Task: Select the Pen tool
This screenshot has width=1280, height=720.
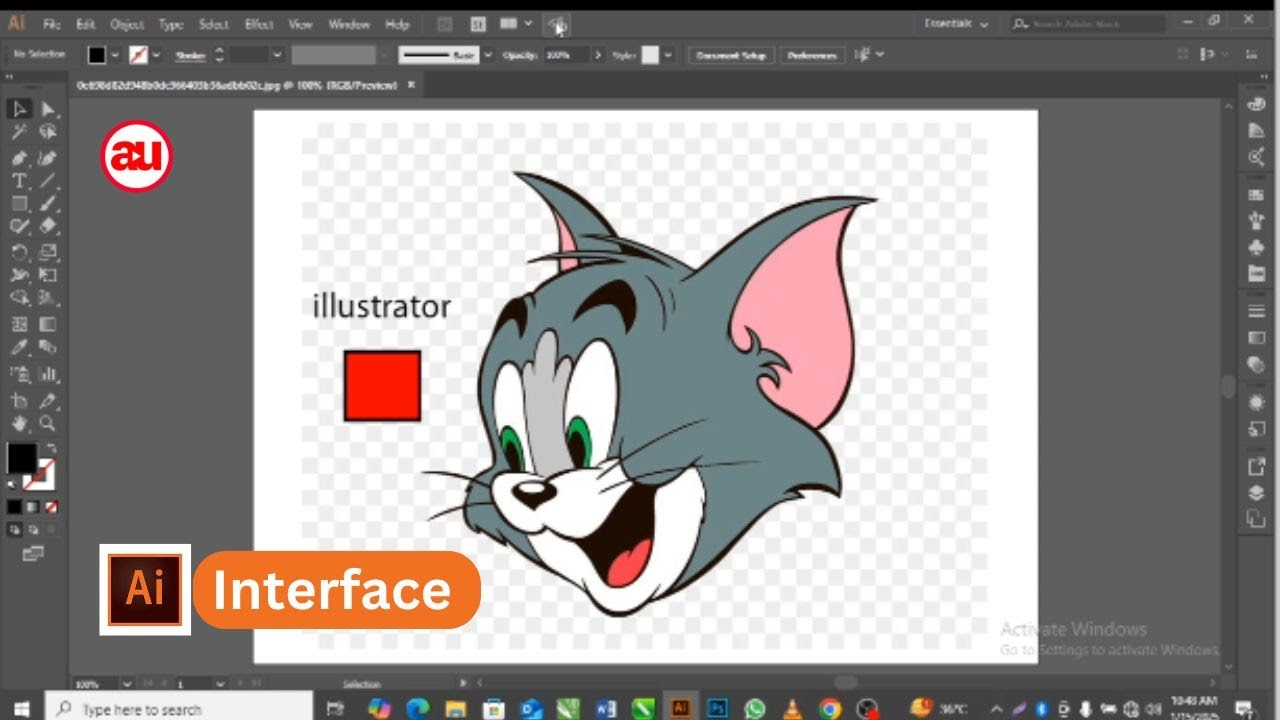Action: click(x=19, y=157)
